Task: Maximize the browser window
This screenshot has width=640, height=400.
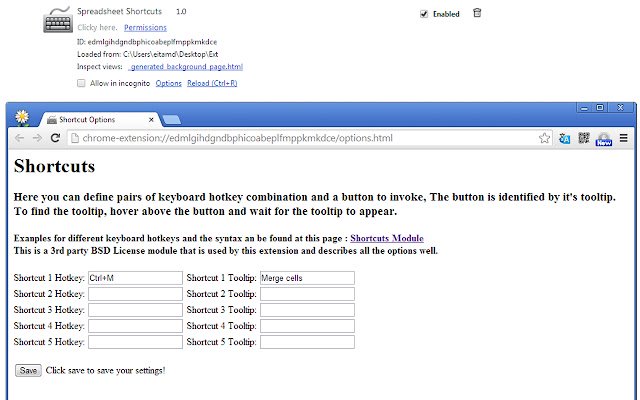Action: tap(600, 108)
